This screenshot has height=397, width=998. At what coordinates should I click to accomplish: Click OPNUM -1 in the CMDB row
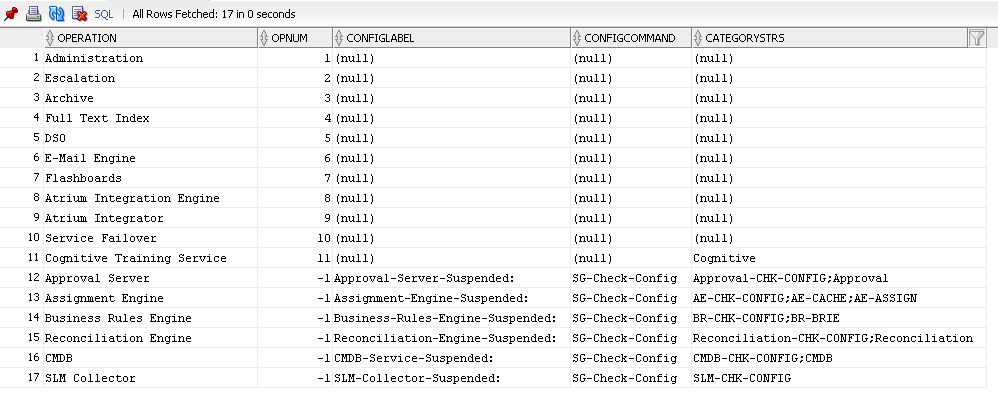(295, 358)
